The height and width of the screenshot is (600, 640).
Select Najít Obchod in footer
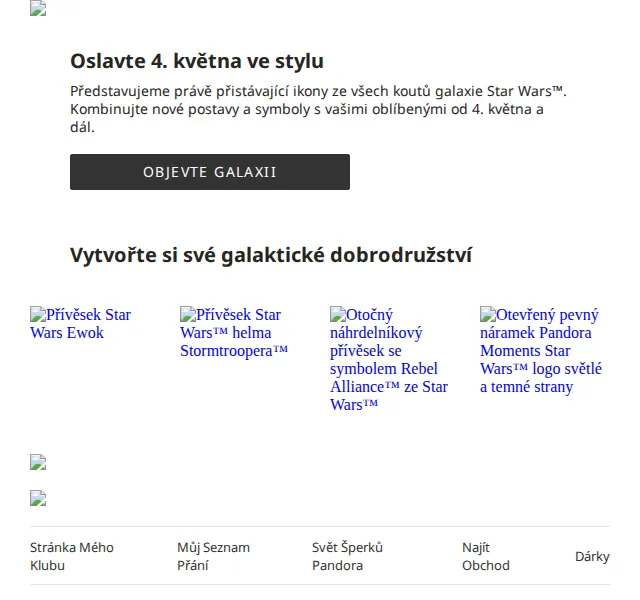pyautogui.click(x=486, y=556)
